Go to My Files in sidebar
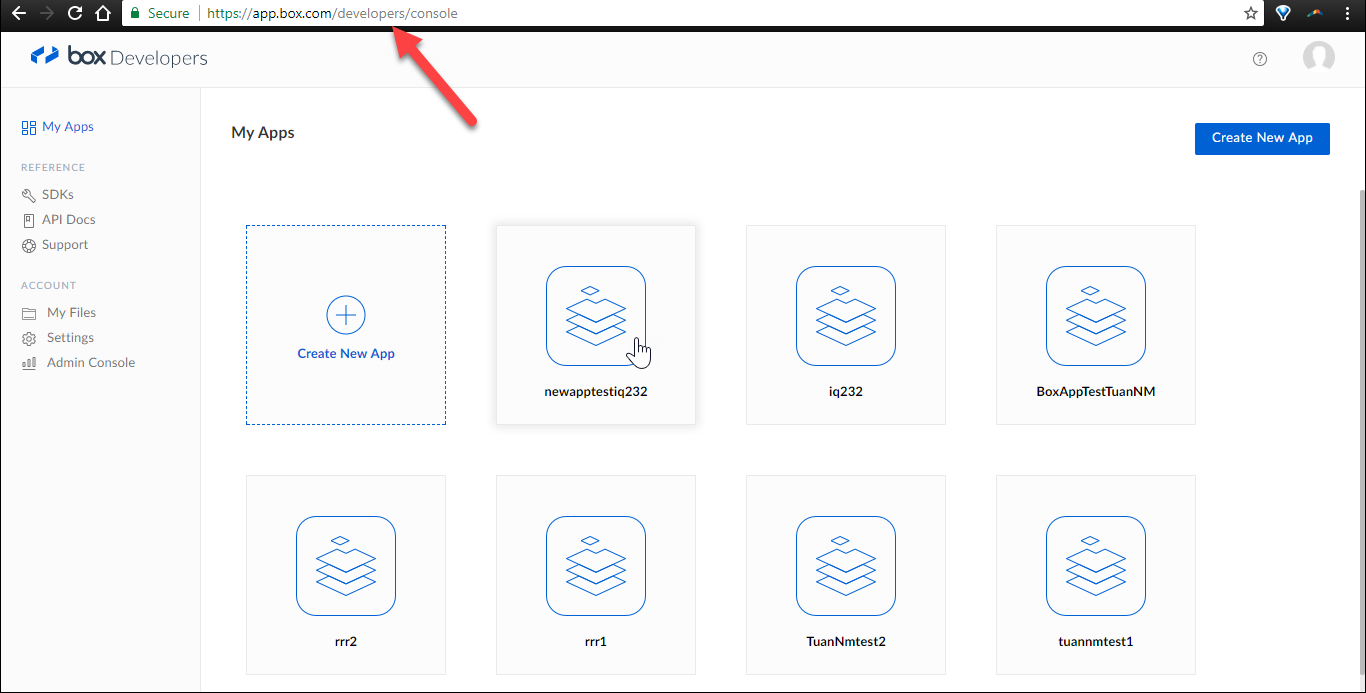The height and width of the screenshot is (693, 1366). [x=72, y=313]
